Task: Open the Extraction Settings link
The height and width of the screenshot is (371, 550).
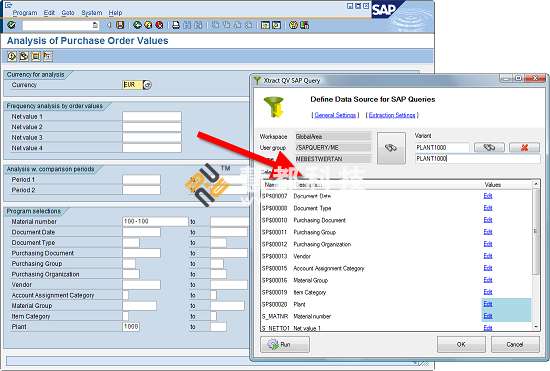Action: (392, 115)
